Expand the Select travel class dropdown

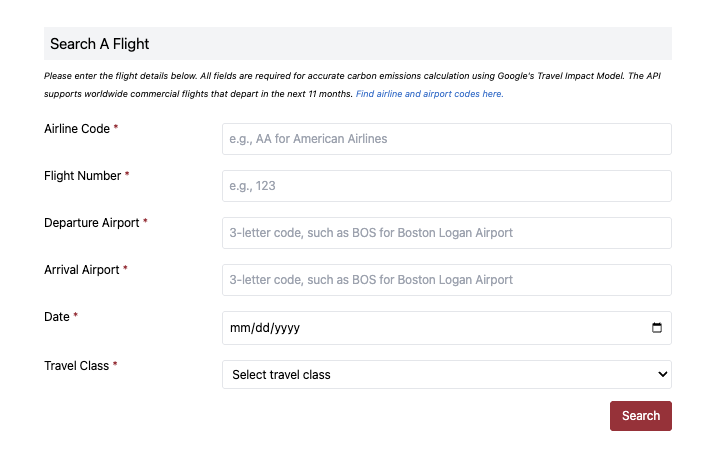(446, 374)
